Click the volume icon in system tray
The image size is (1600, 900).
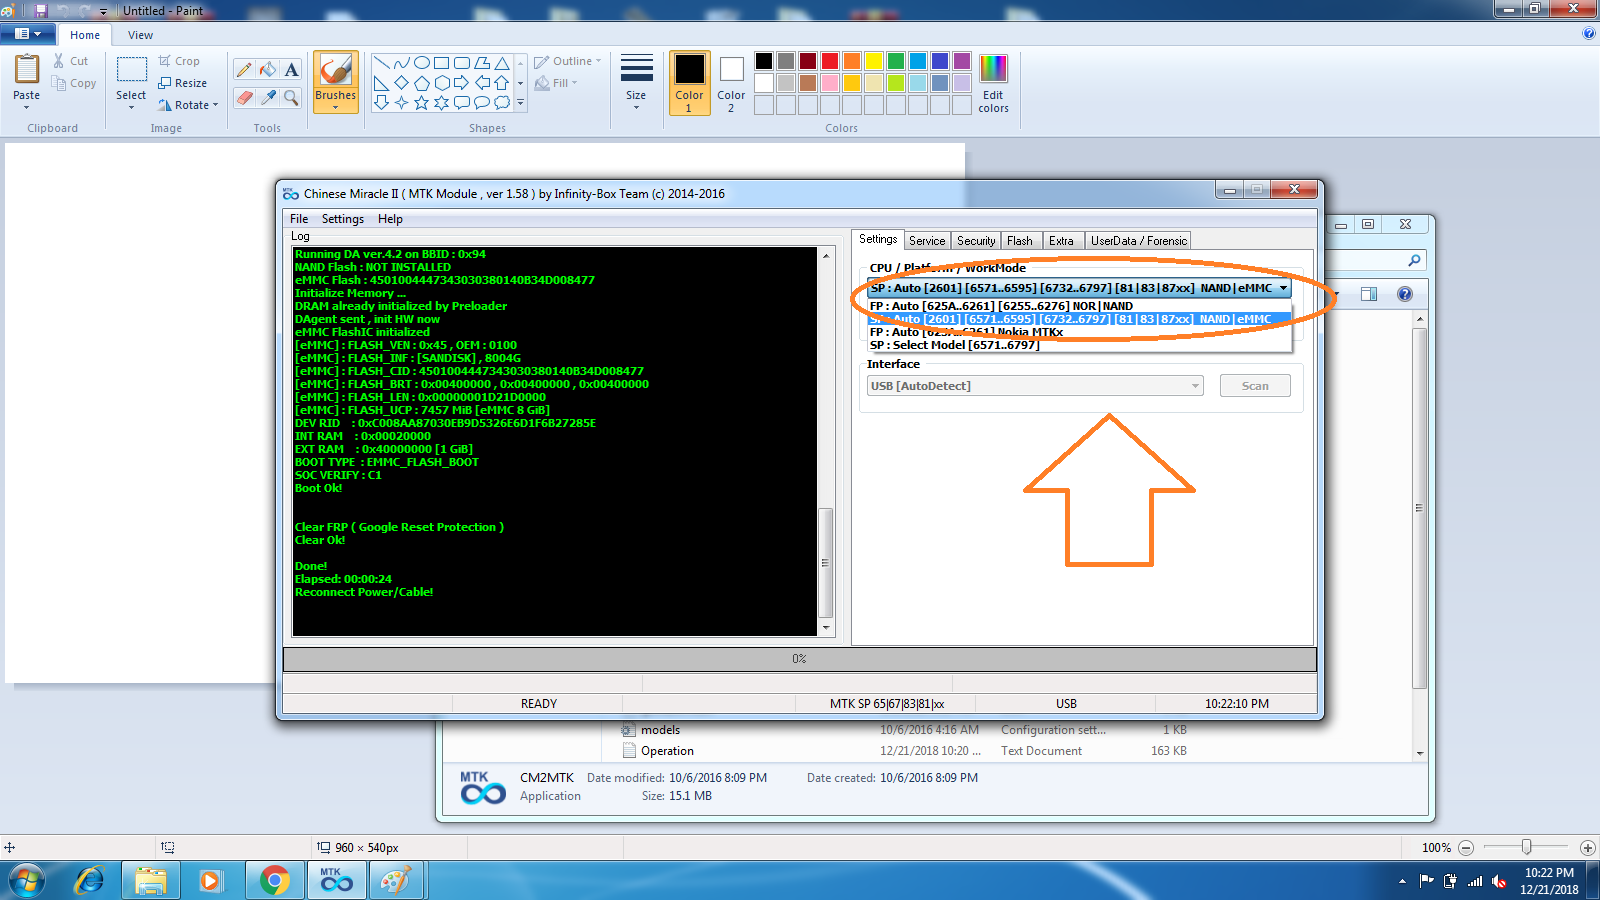coord(1498,881)
